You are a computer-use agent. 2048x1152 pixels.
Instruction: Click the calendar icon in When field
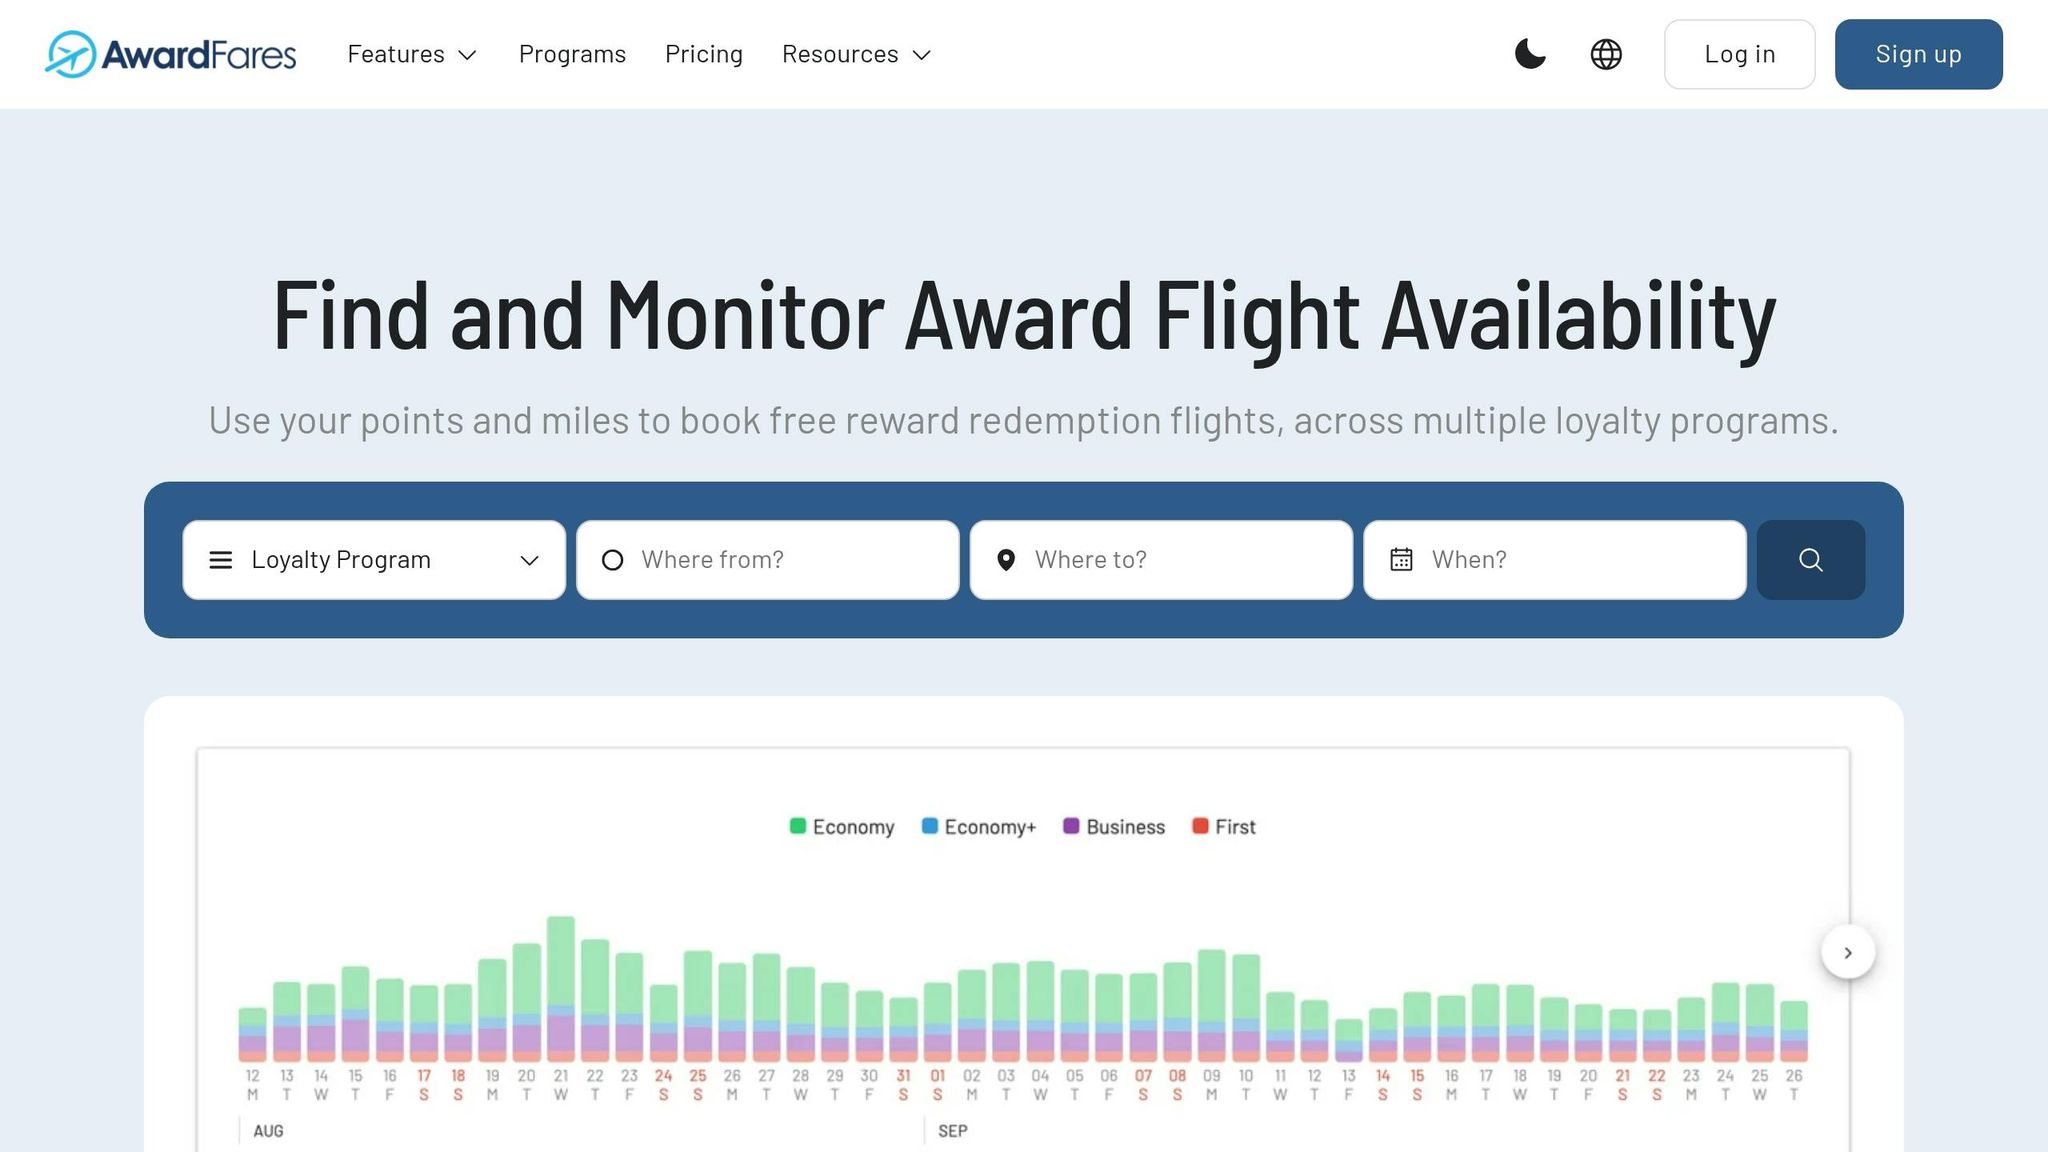[1401, 560]
